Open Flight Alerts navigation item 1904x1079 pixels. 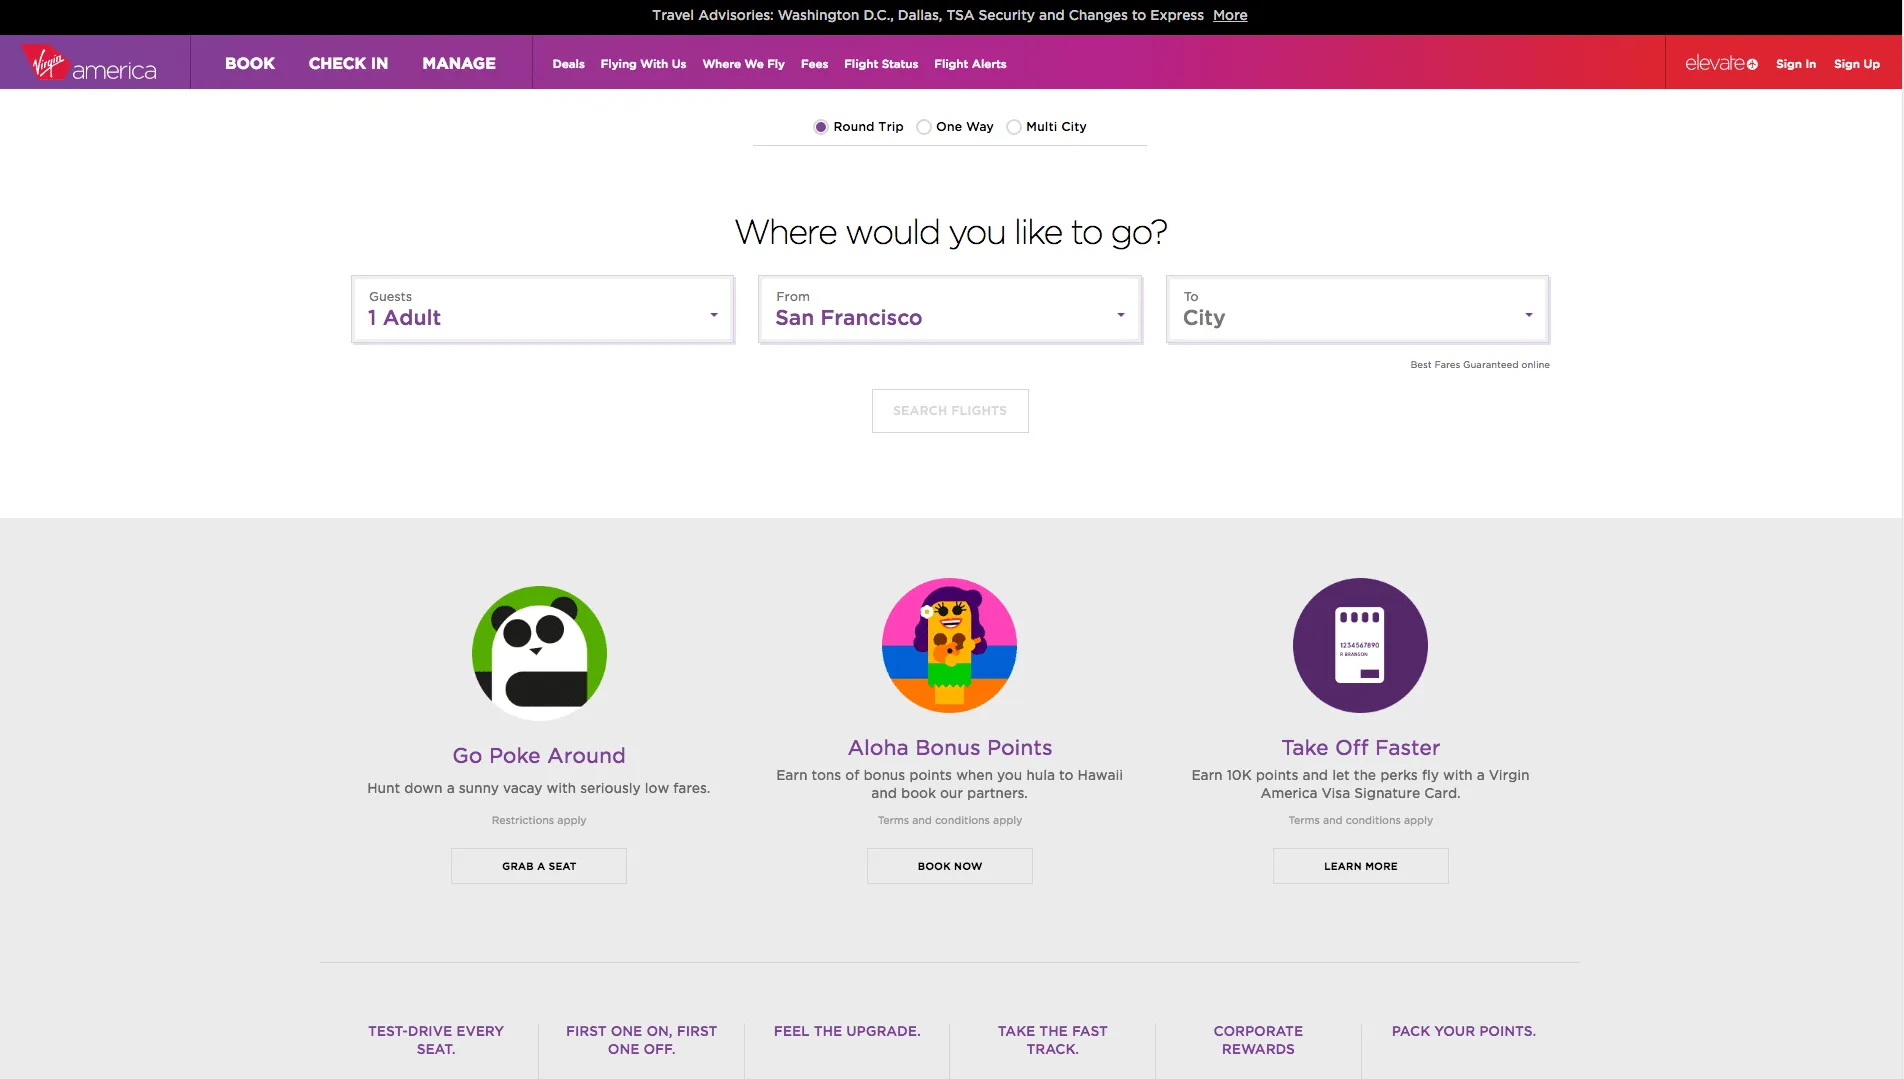click(970, 64)
